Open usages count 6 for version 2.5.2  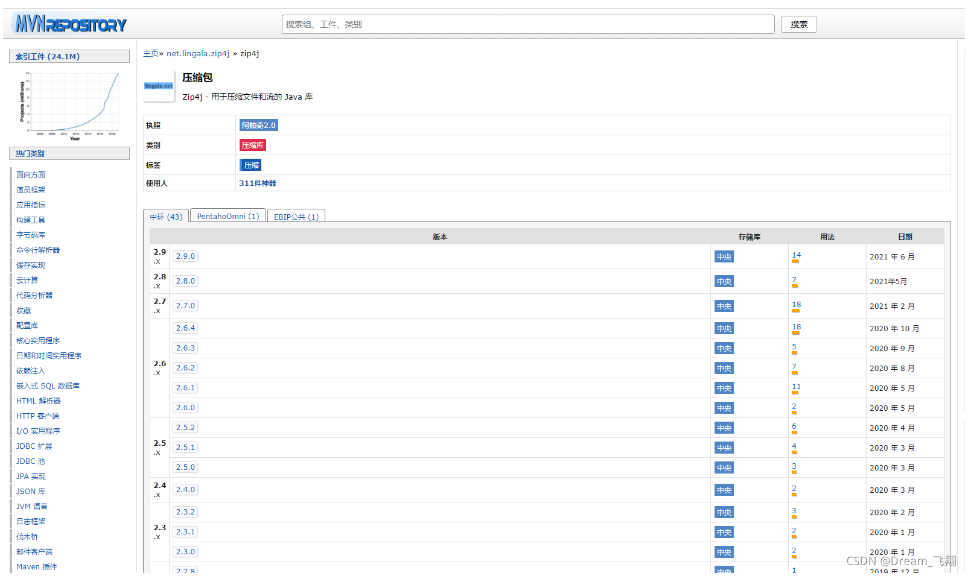click(795, 427)
